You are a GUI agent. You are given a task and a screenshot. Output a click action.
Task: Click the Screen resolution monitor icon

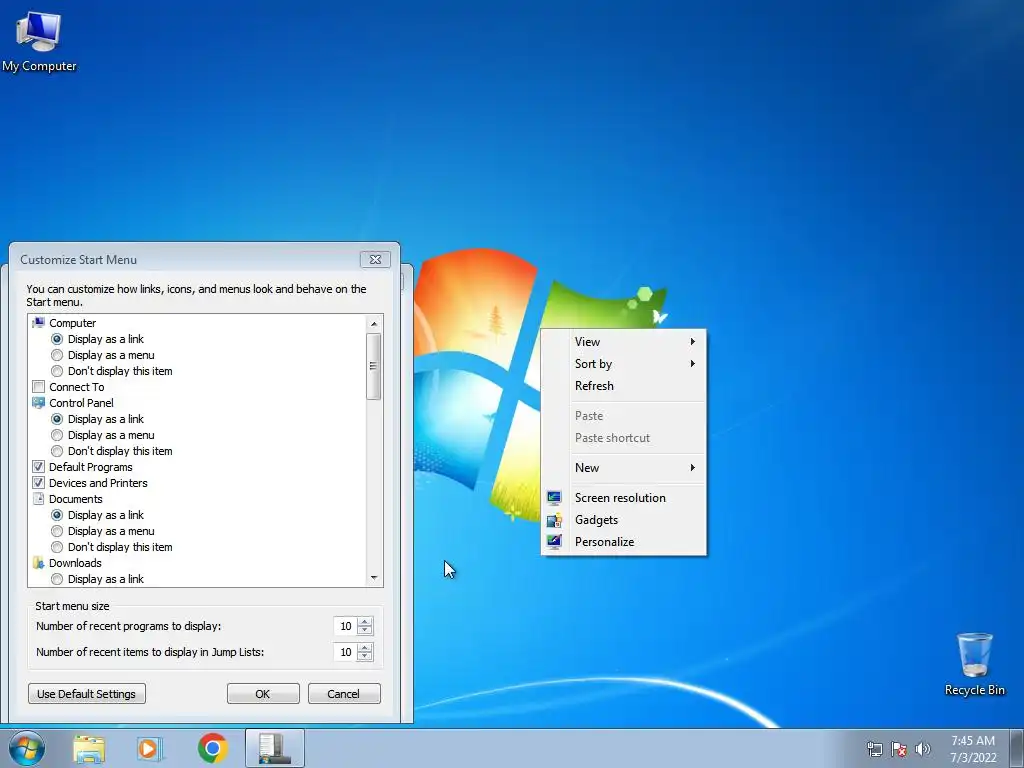[x=554, y=498]
